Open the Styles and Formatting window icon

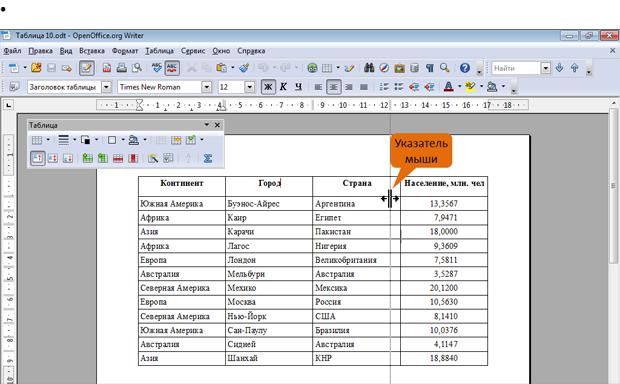(14, 87)
